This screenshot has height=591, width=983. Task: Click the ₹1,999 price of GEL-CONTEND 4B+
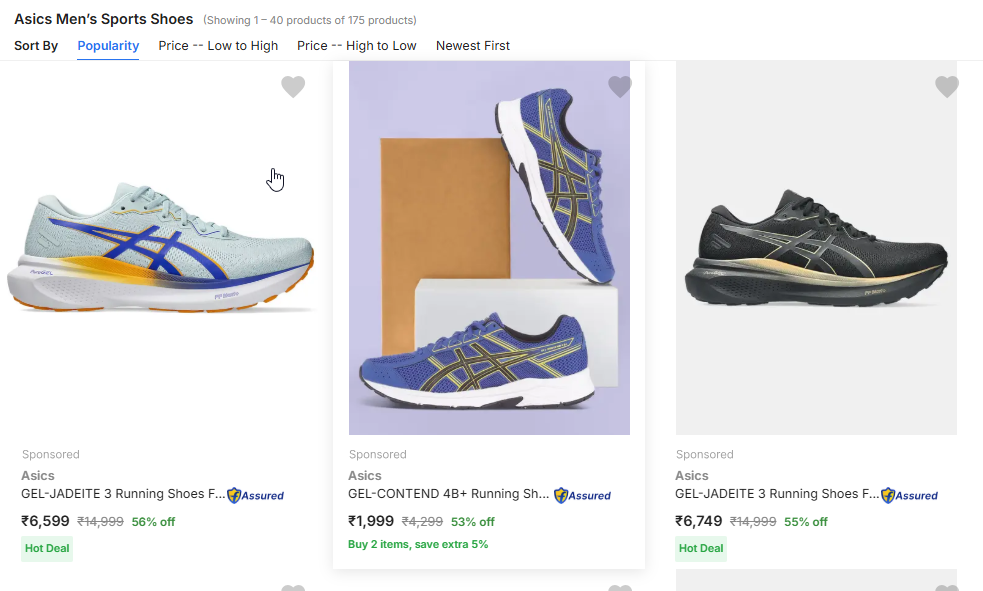[x=371, y=521]
